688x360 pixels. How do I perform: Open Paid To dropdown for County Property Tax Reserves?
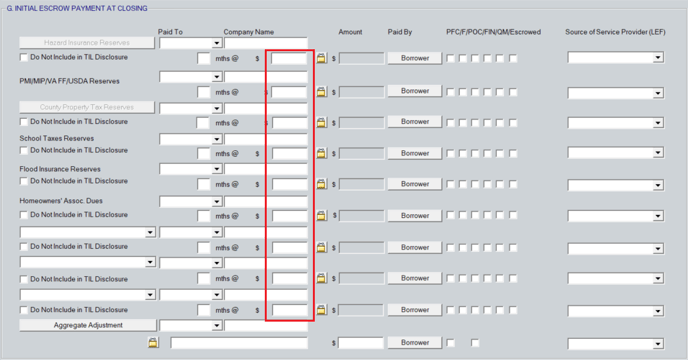click(217, 108)
